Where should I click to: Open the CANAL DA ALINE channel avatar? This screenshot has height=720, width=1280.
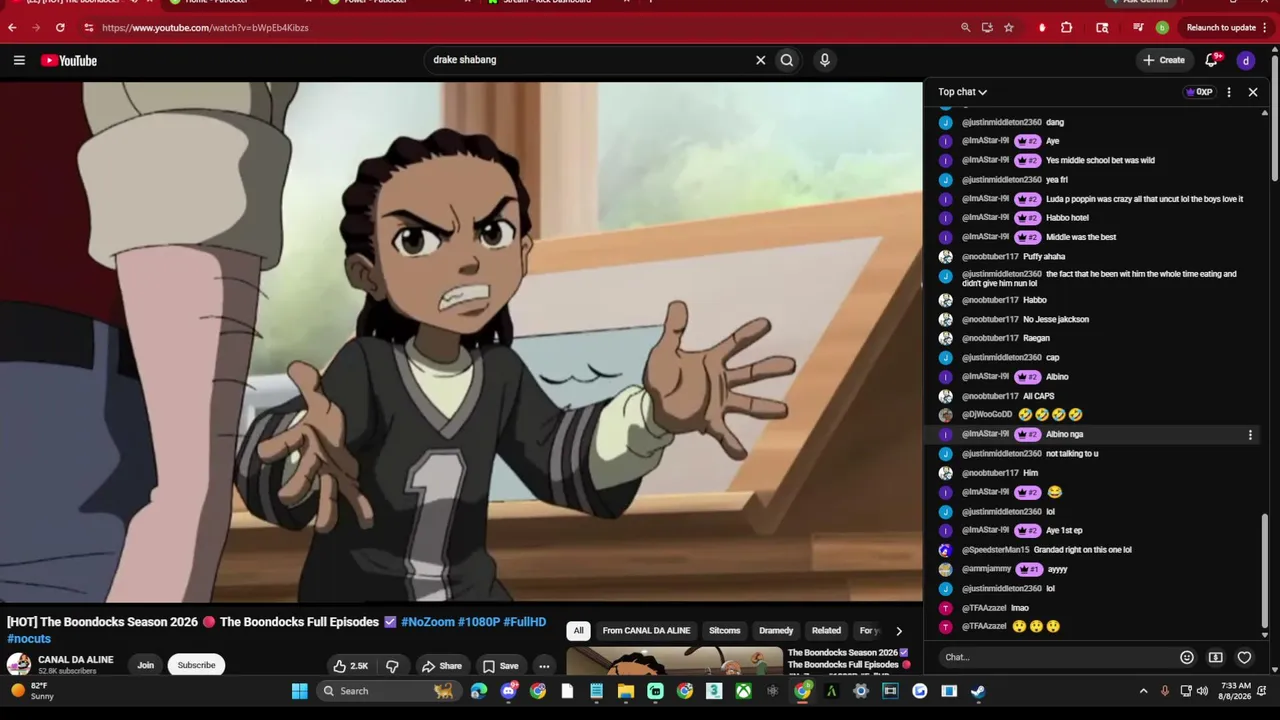pos(18,665)
